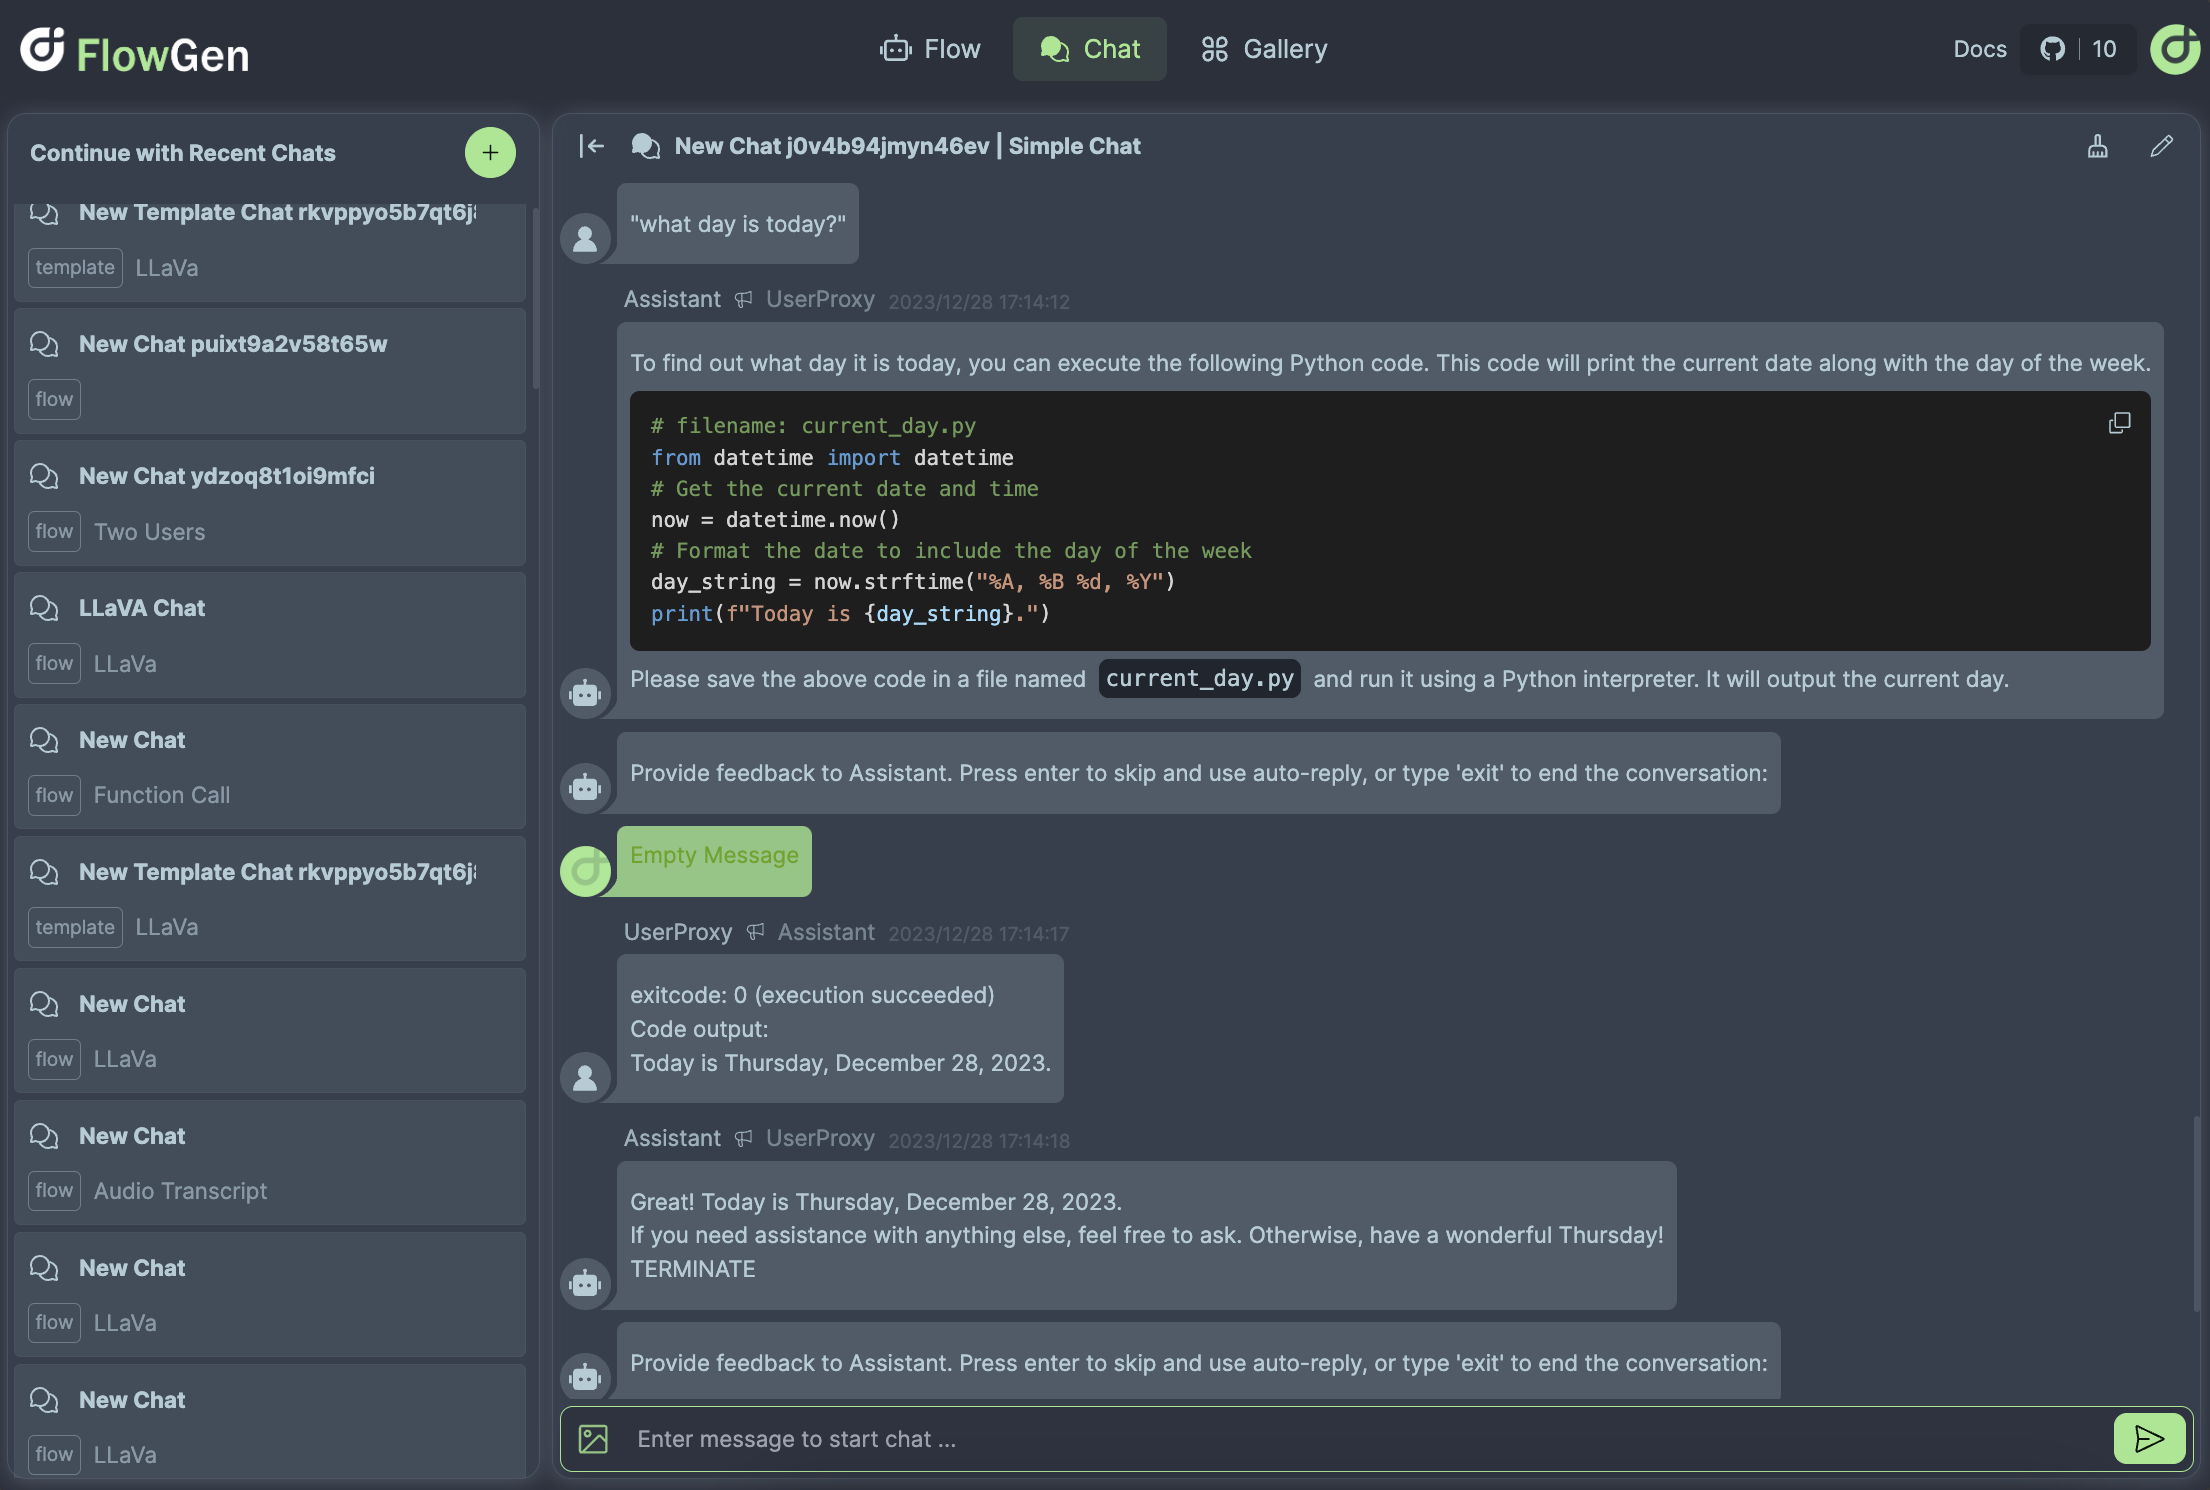Click the chat bubble icon in chat header
Viewport: 2210px width, 1490px height.
coord(646,146)
